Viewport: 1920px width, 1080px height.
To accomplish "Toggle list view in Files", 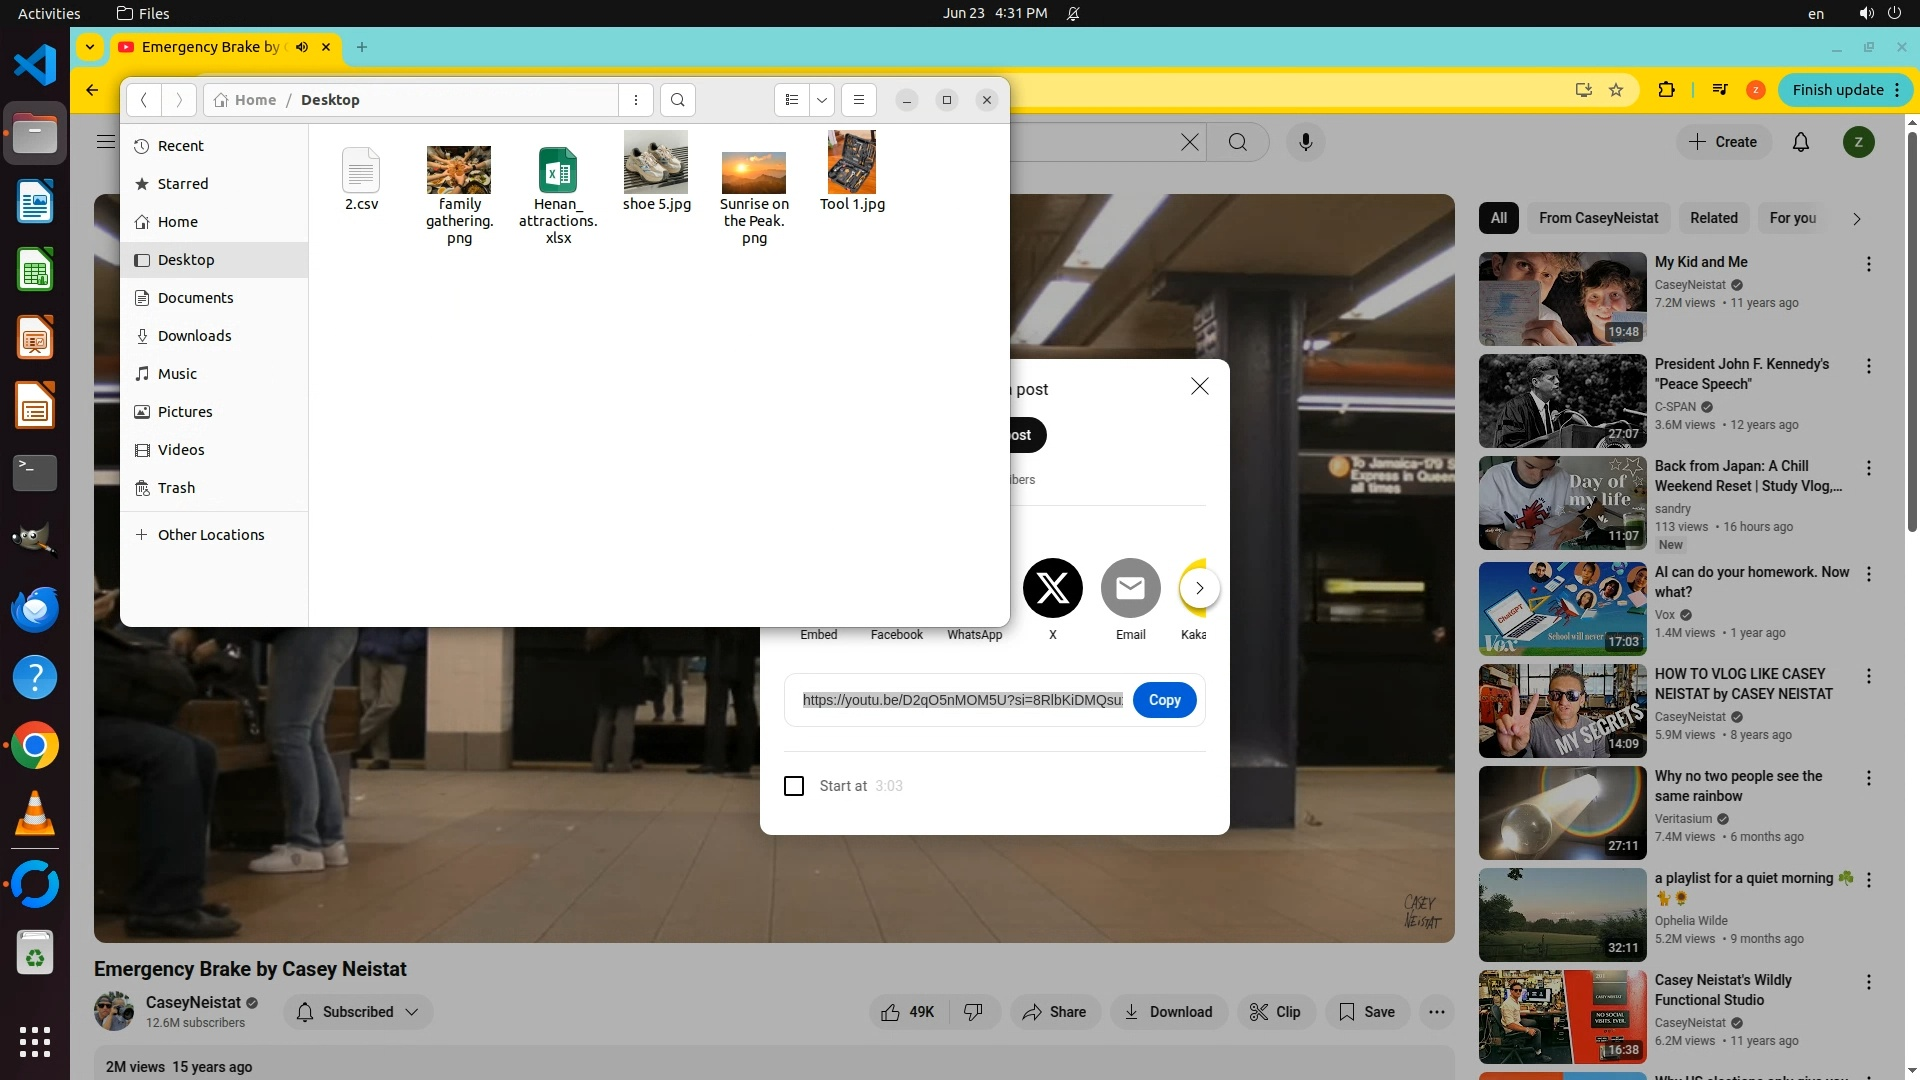I will click(791, 100).
